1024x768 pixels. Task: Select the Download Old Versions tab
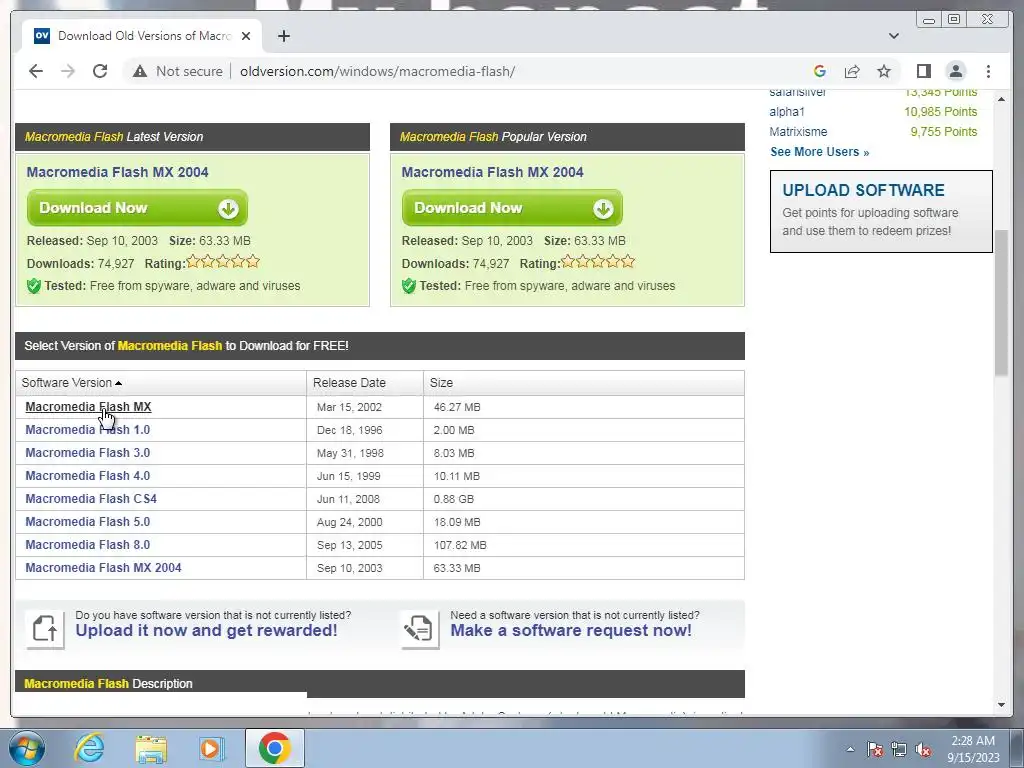[x=142, y=36]
